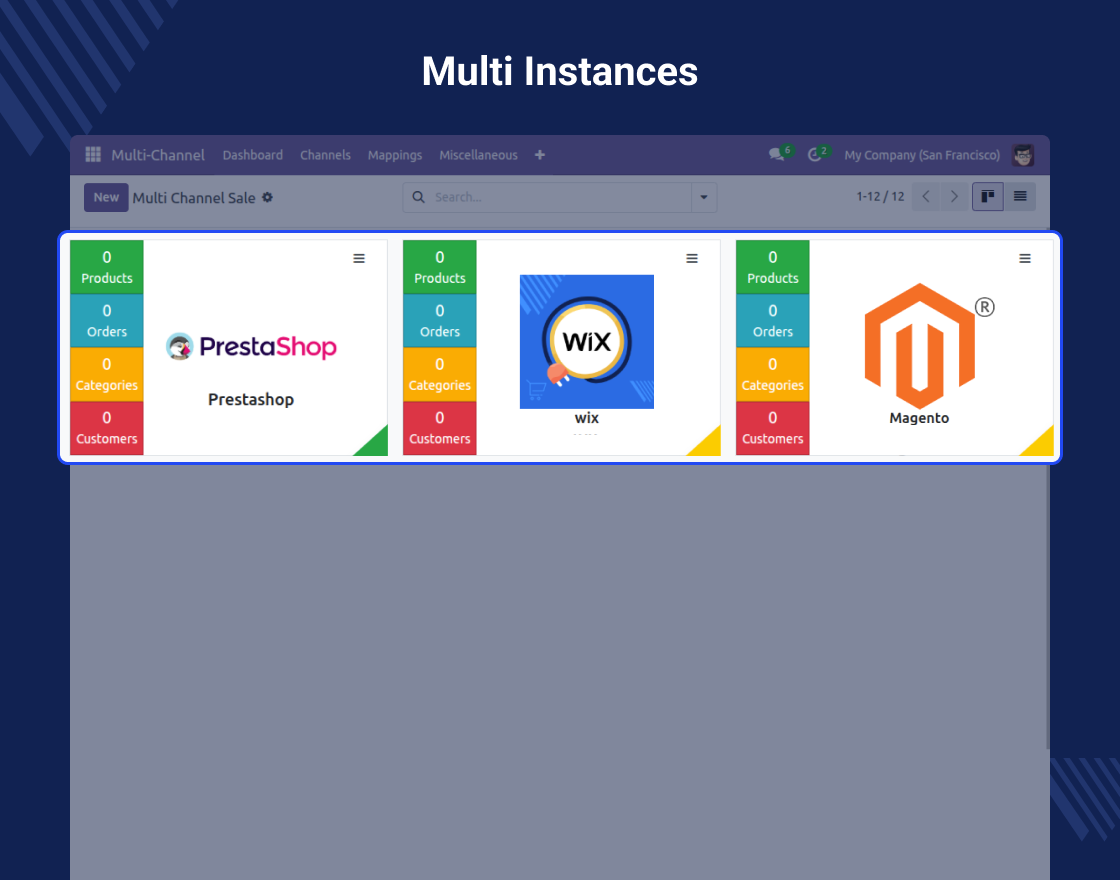Switch to list view
Screen dimensions: 1120x880
(1020, 197)
